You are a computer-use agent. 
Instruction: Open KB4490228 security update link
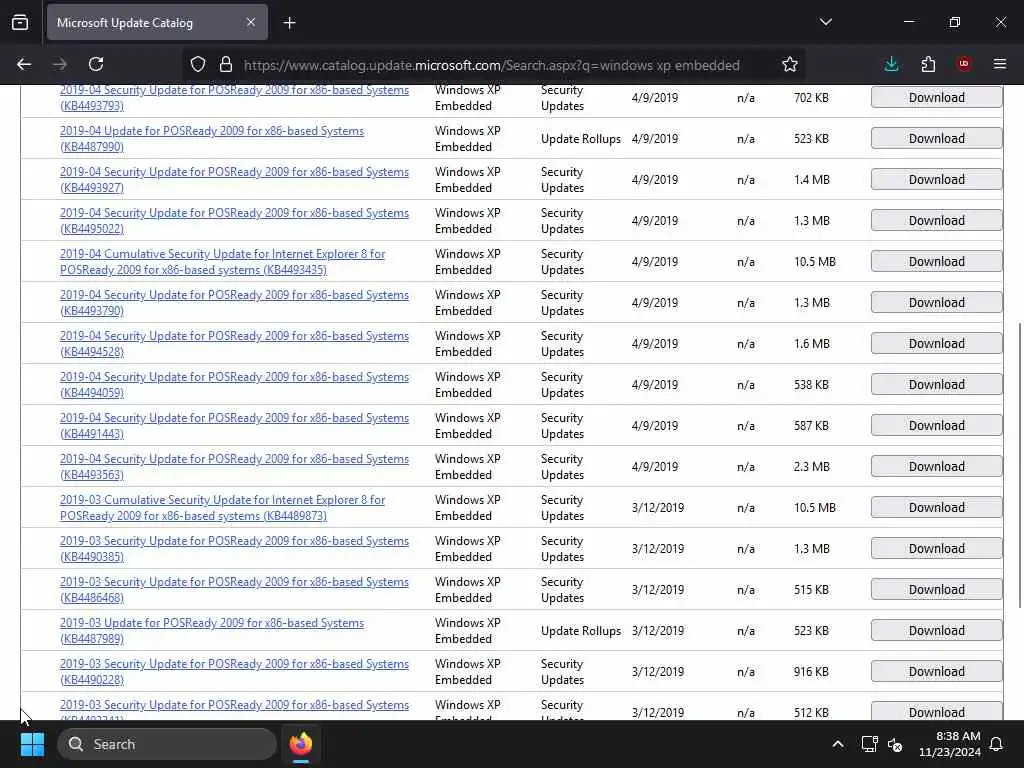(234, 671)
